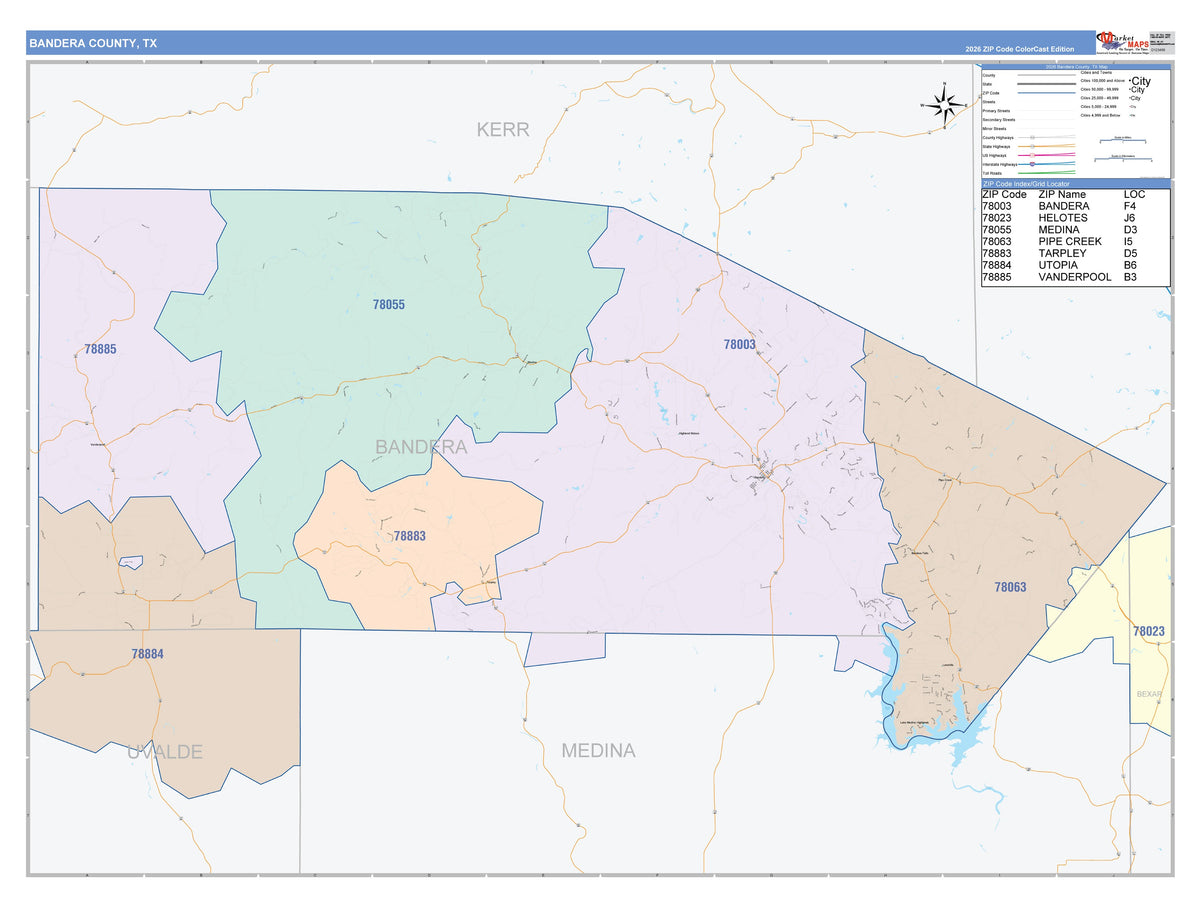Click the KERR county label
Image resolution: width=1200 pixels, height=908 pixels.
[x=502, y=129]
